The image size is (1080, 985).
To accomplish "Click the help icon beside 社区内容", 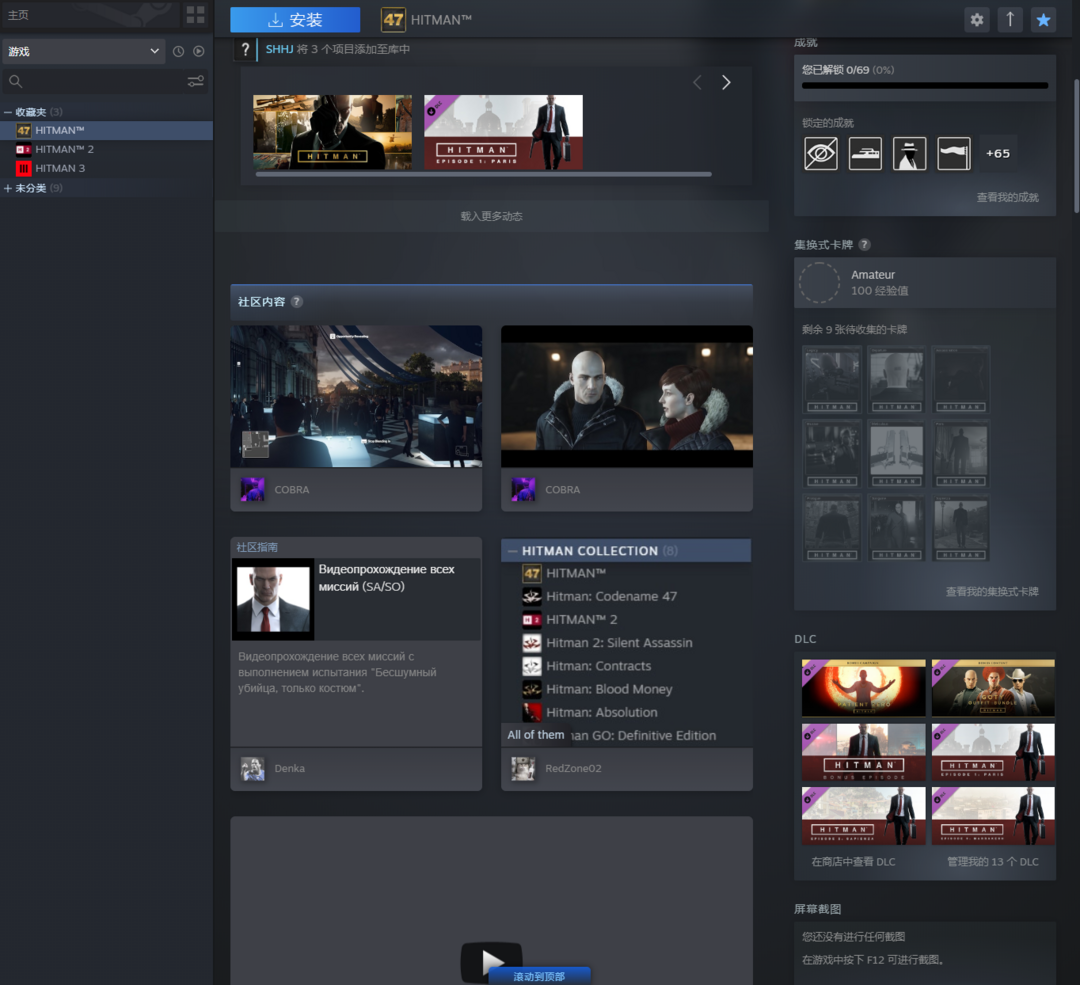I will (x=297, y=302).
